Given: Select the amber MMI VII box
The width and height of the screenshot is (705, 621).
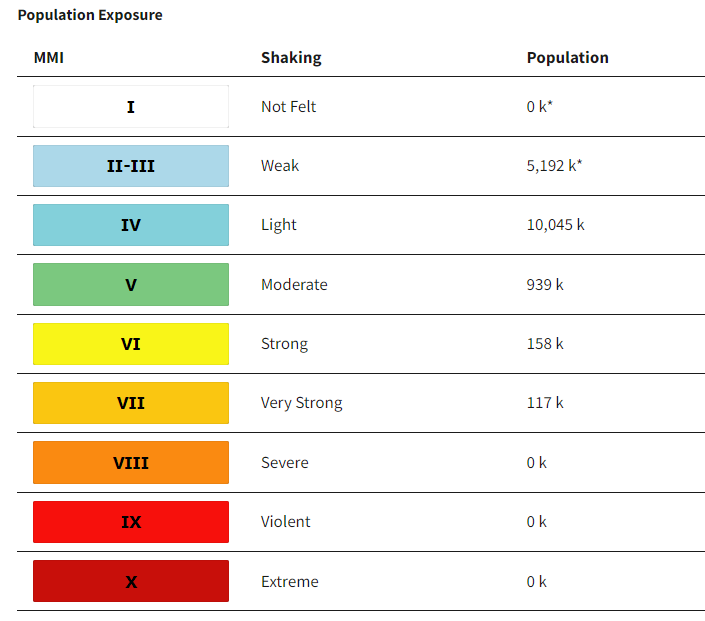Looking at the screenshot, I should click(x=131, y=403).
